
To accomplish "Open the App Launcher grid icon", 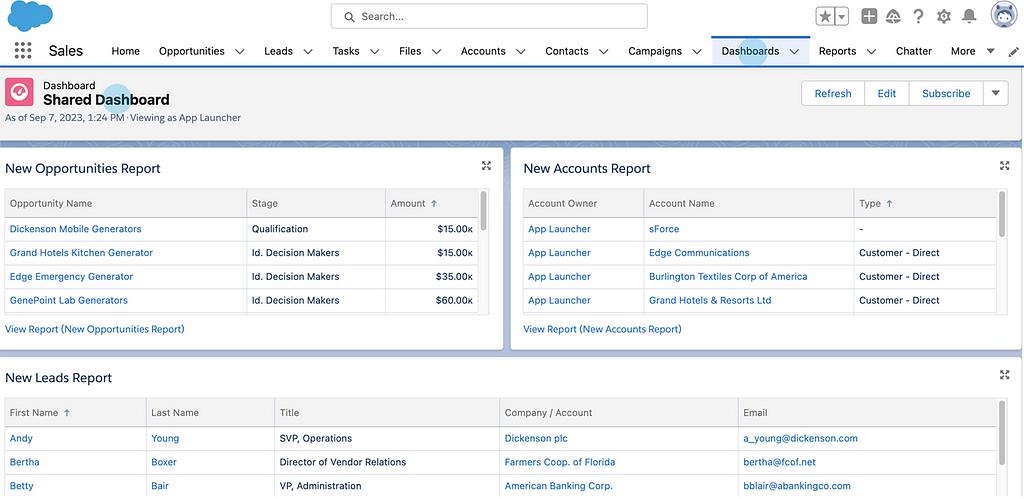I will tap(22, 51).
